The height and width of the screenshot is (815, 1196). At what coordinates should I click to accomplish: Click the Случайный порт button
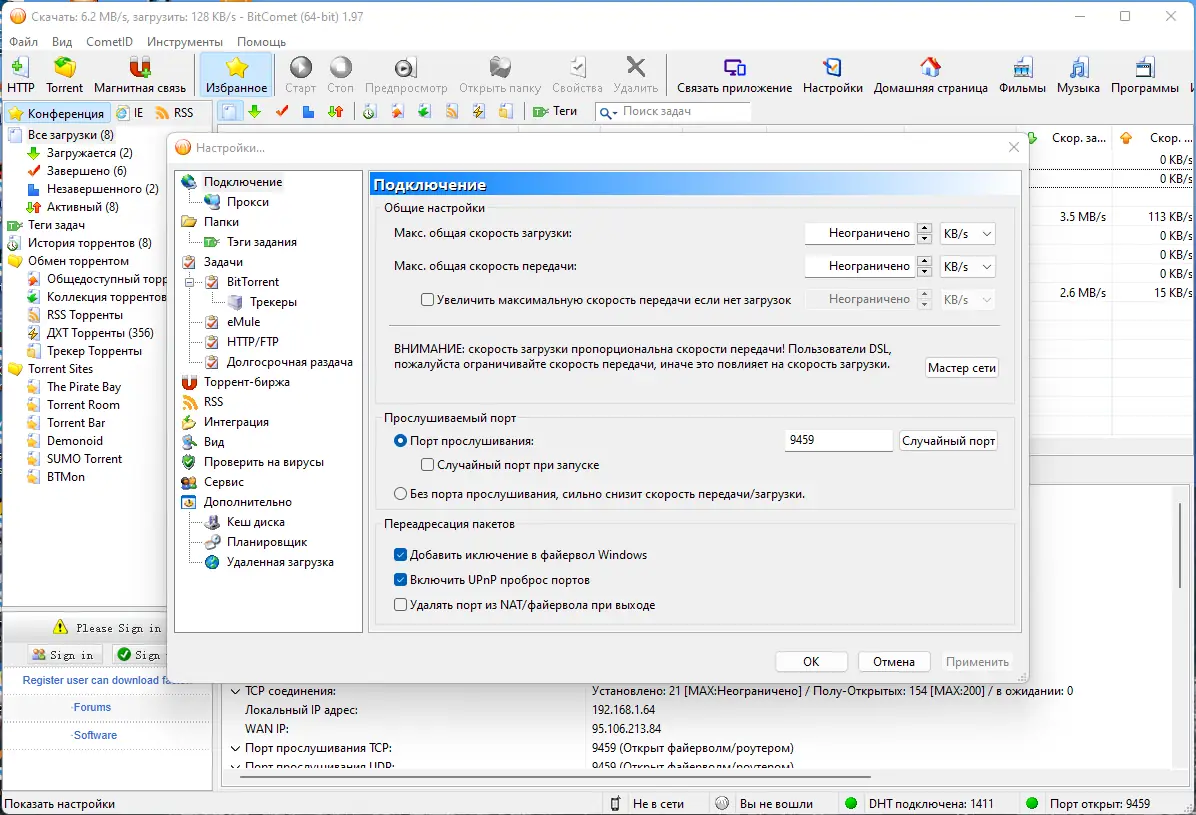click(x=948, y=441)
